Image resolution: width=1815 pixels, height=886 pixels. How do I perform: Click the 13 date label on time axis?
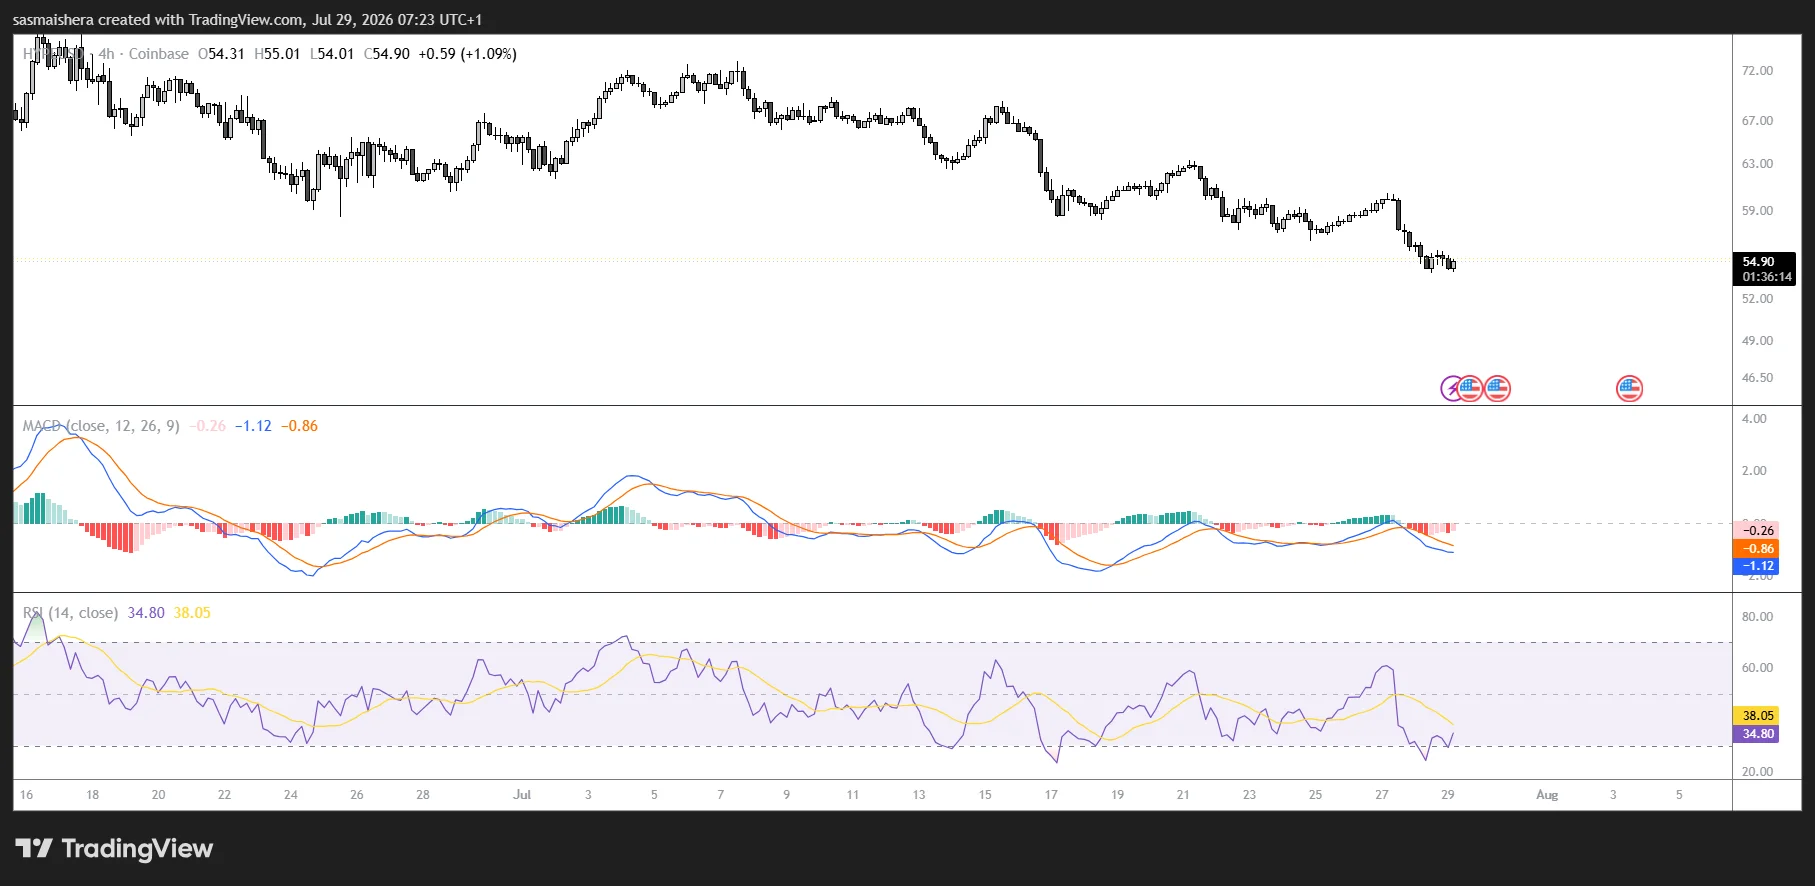(x=919, y=795)
